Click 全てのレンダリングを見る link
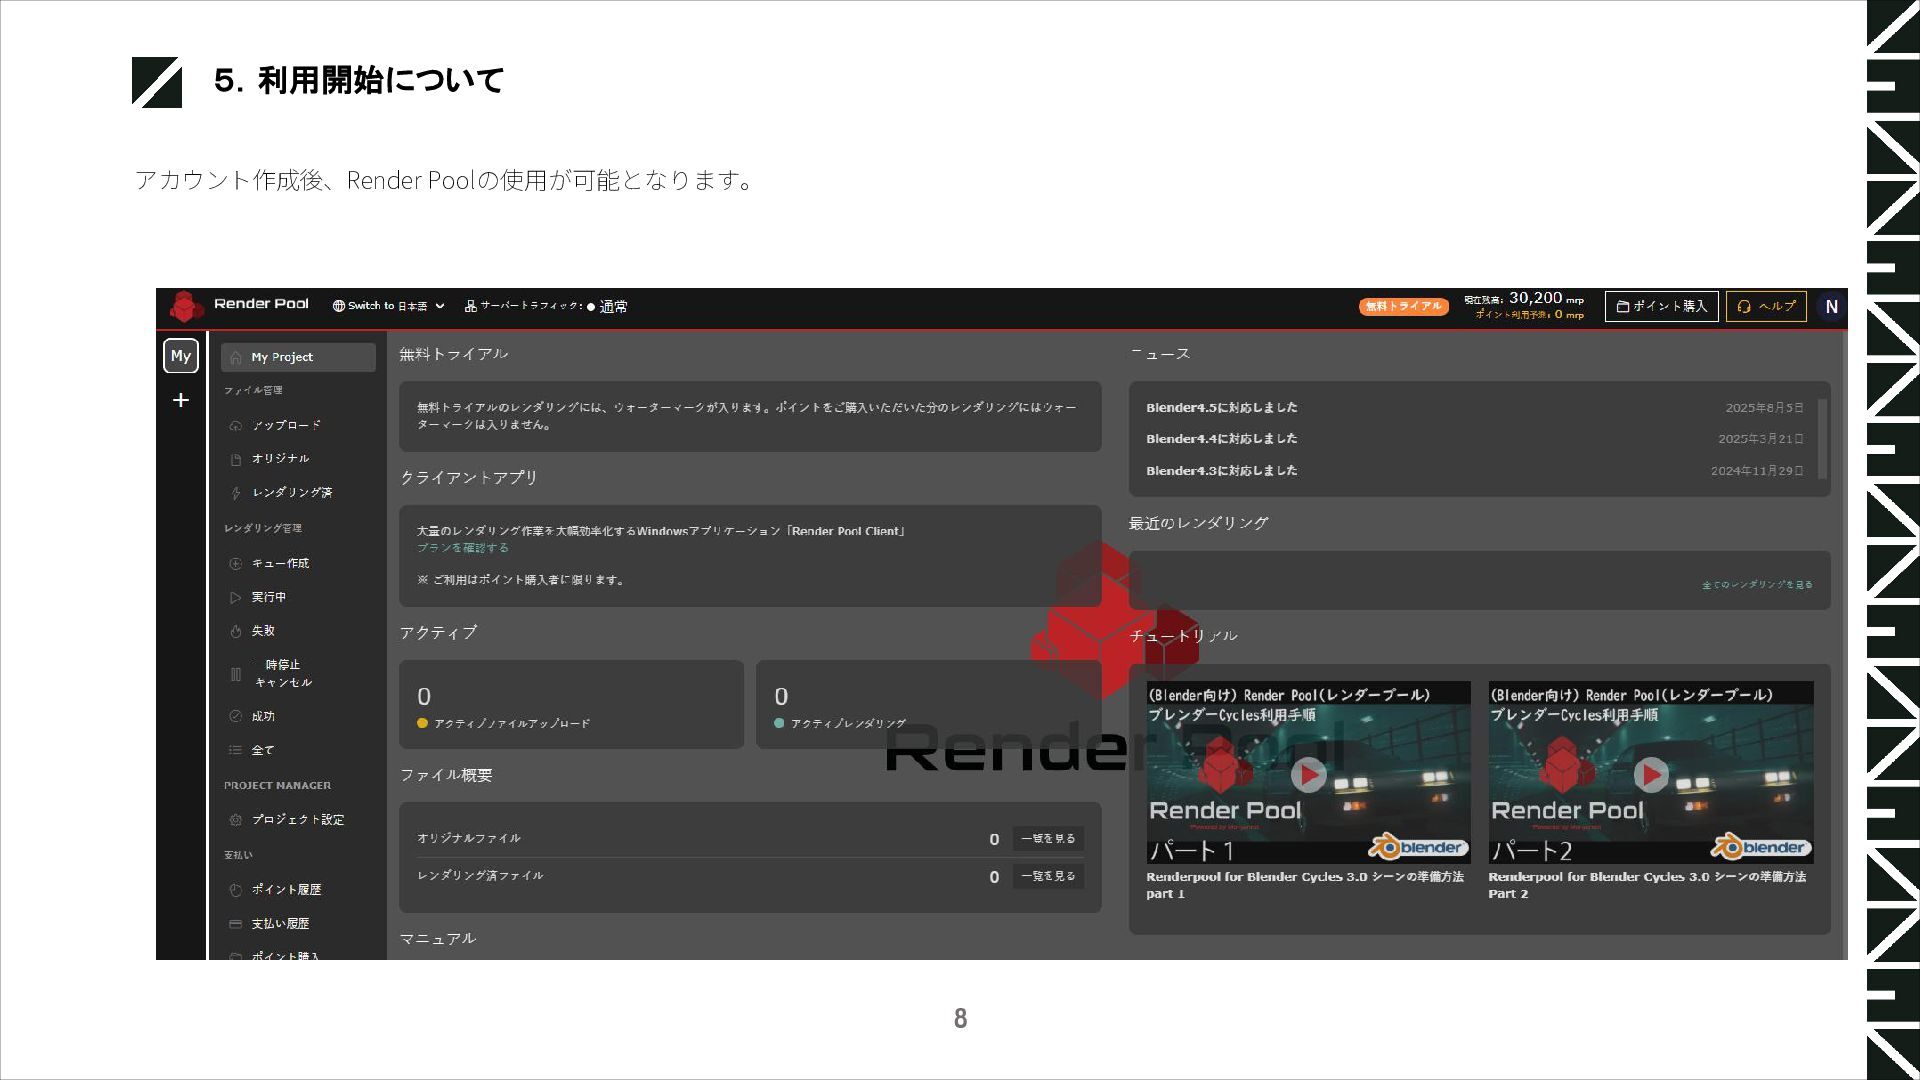 coord(1756,585)
